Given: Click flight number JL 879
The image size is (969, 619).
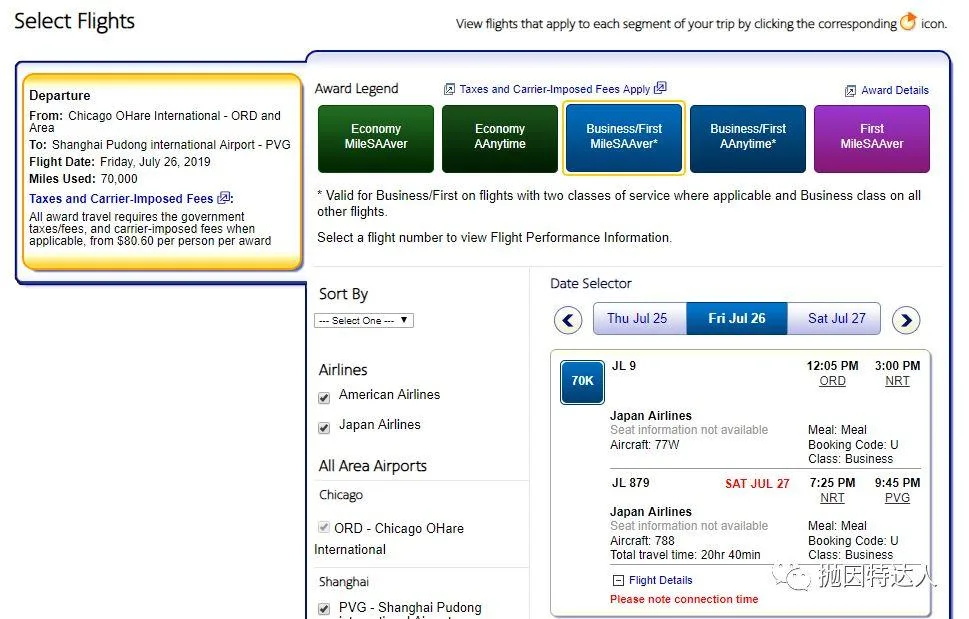Looking at the screenshot, I should [x=630, y=482].
